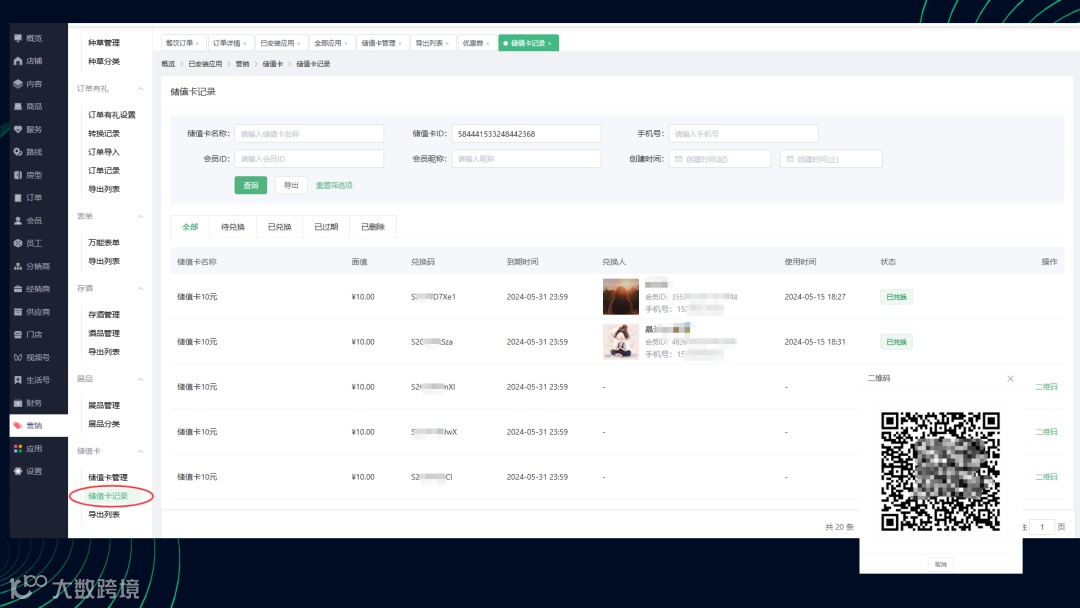Select 分销商 in the dark sidebar

pyautogui.click(x=32, y=266)
